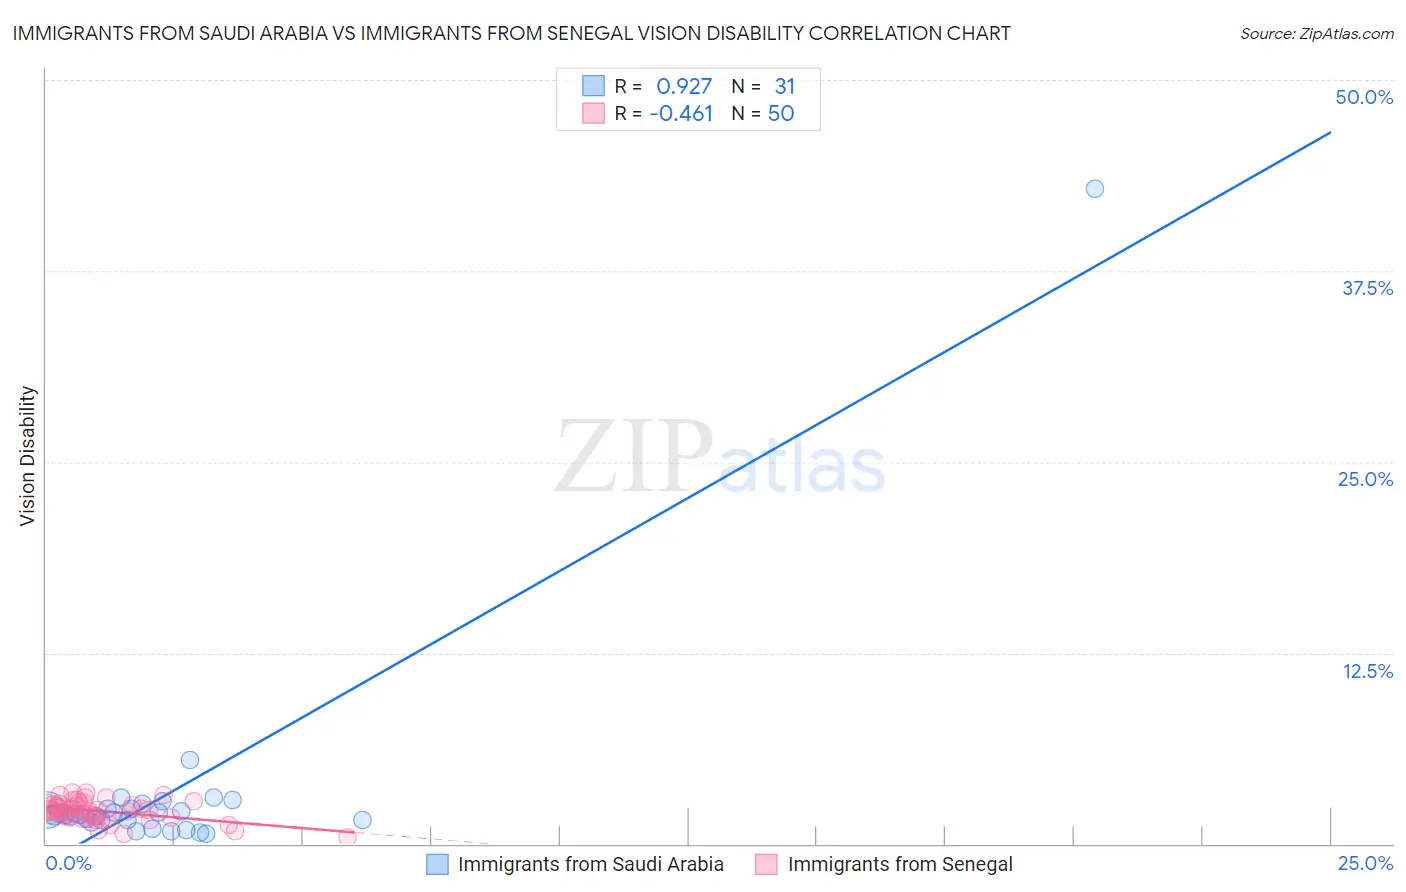The image size is (1406, 892).
Task: Click the pink R = -0.461 swatch
Action: click(x=594, y=113)
